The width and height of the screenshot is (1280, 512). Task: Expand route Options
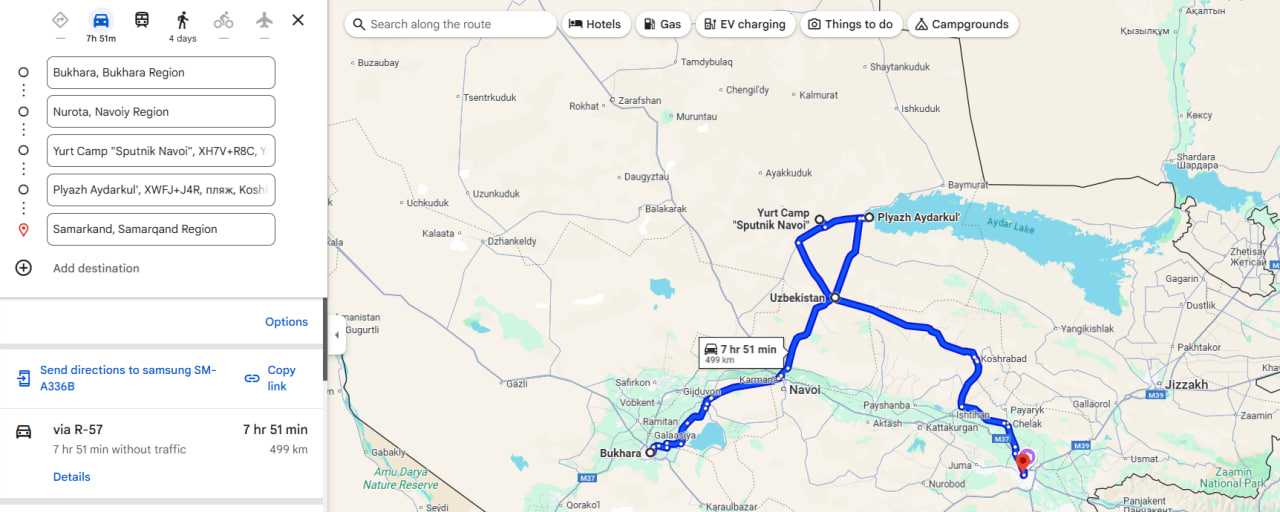tap(286, 322)
